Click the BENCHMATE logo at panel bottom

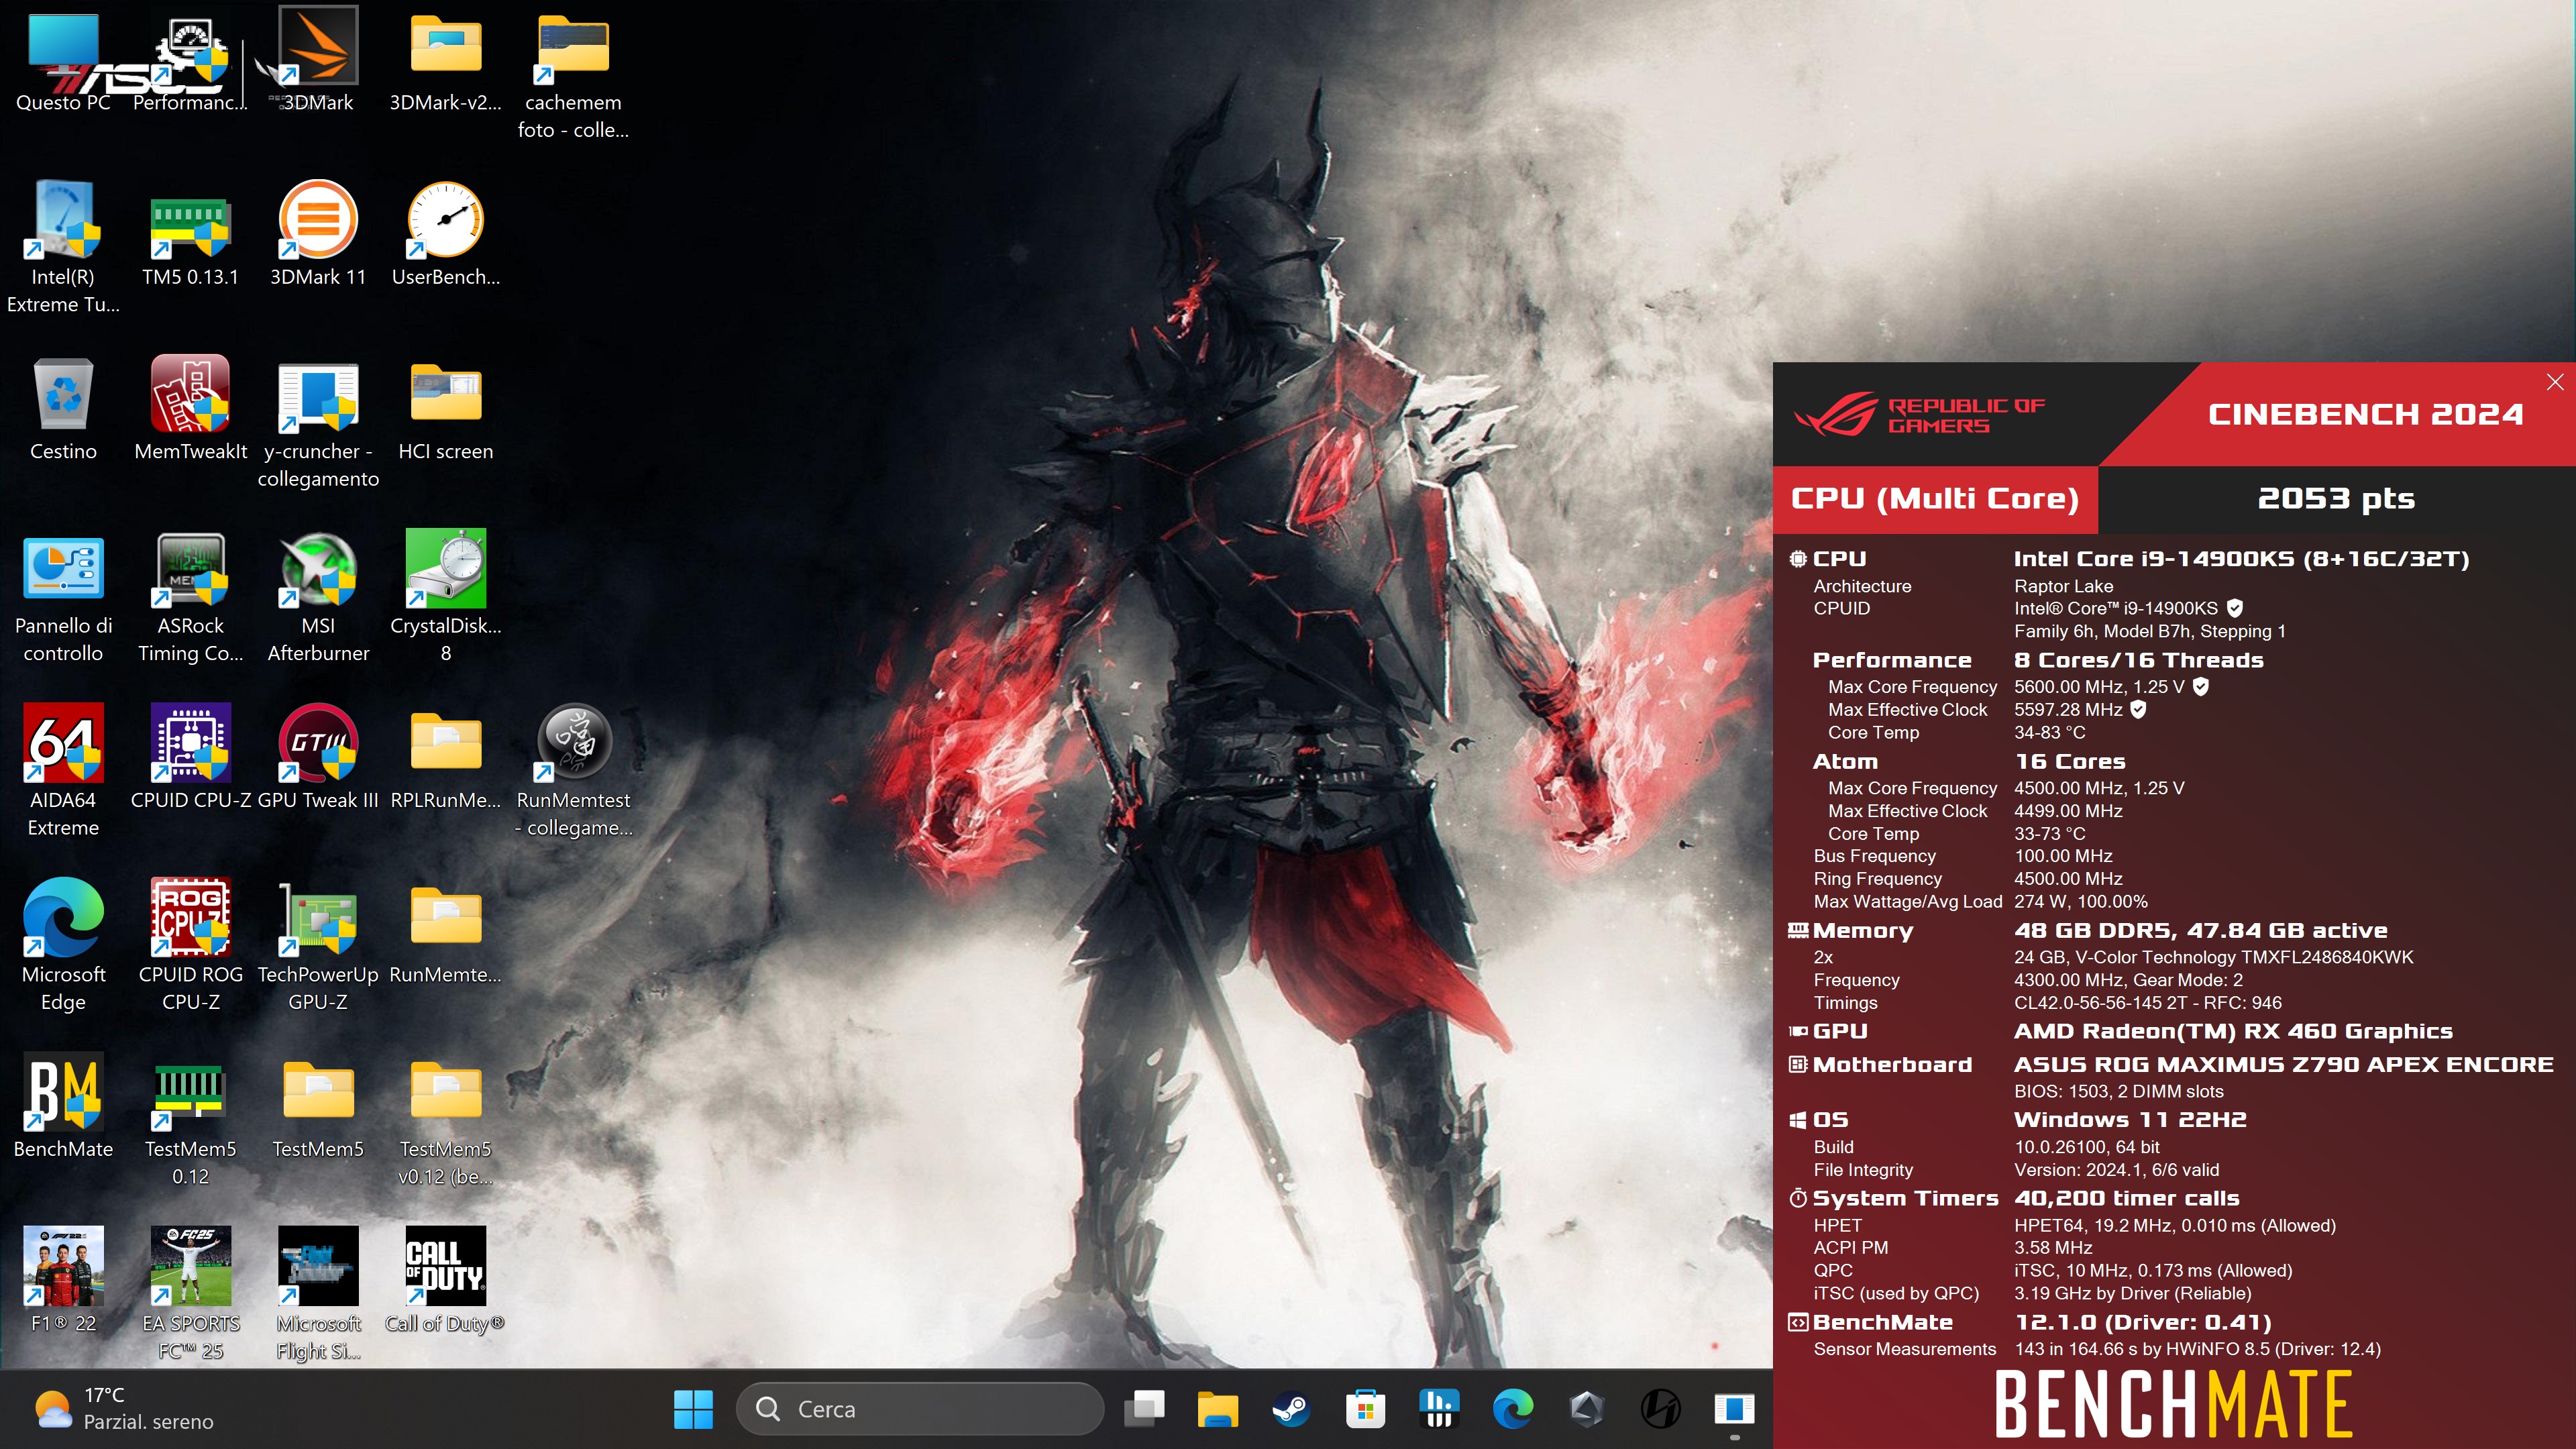2173,1404
